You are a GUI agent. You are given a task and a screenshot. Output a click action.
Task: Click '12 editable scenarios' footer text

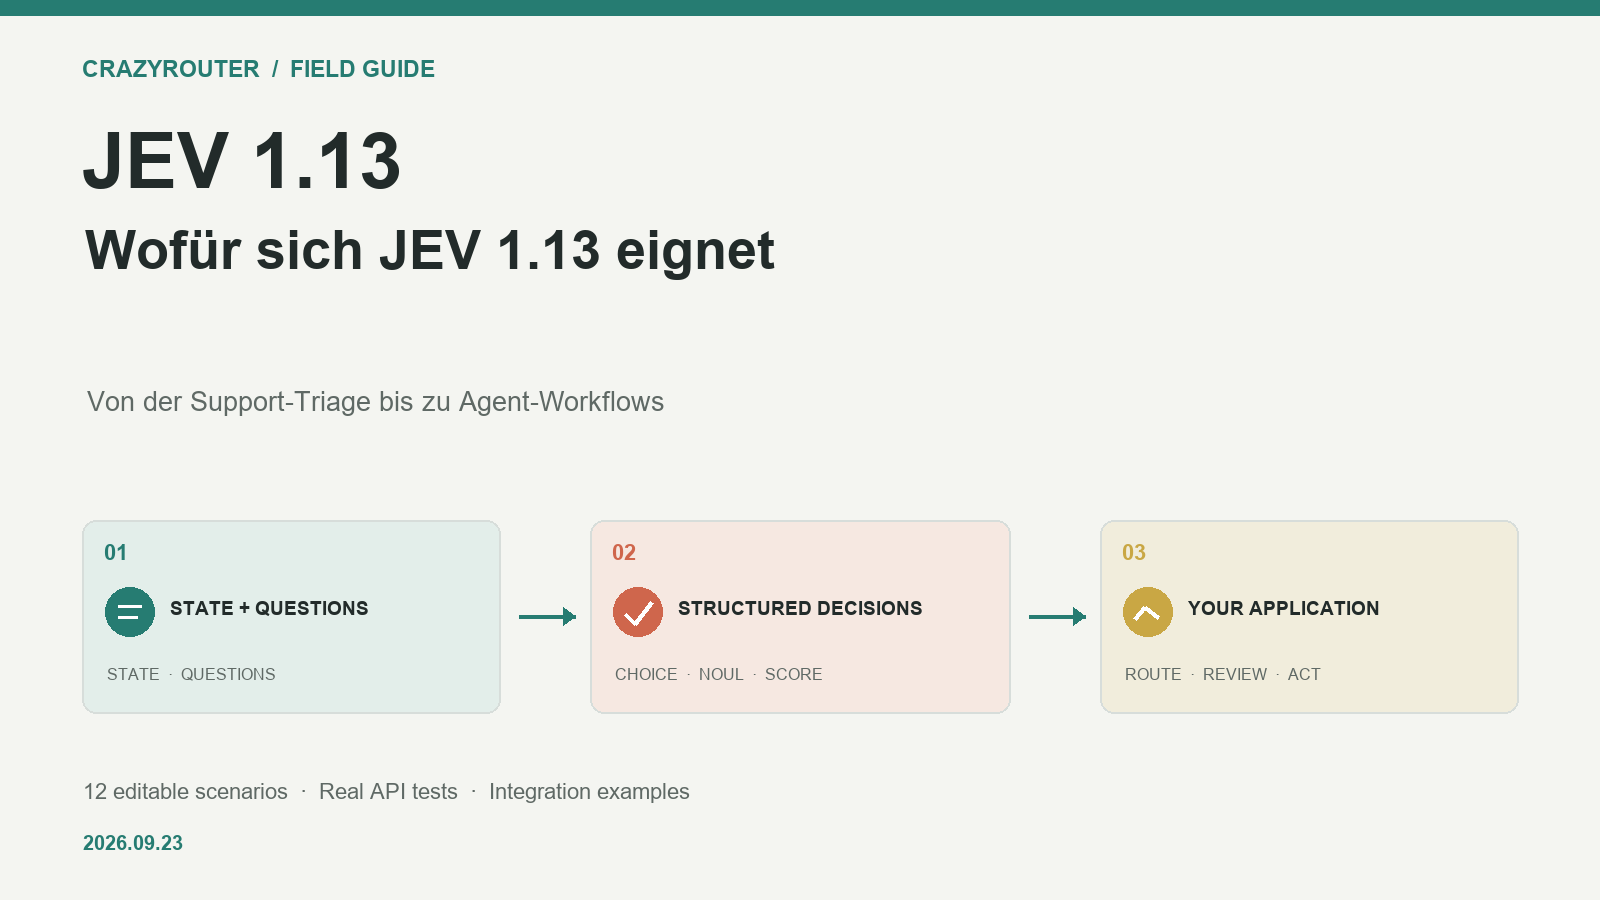[x=186, y=792]
